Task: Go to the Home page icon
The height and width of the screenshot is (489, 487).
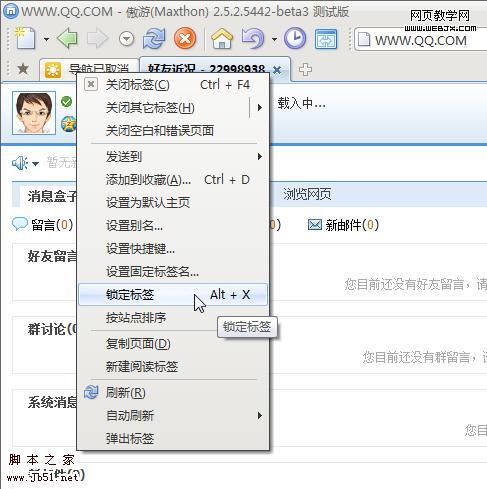Action: point(222,38)
